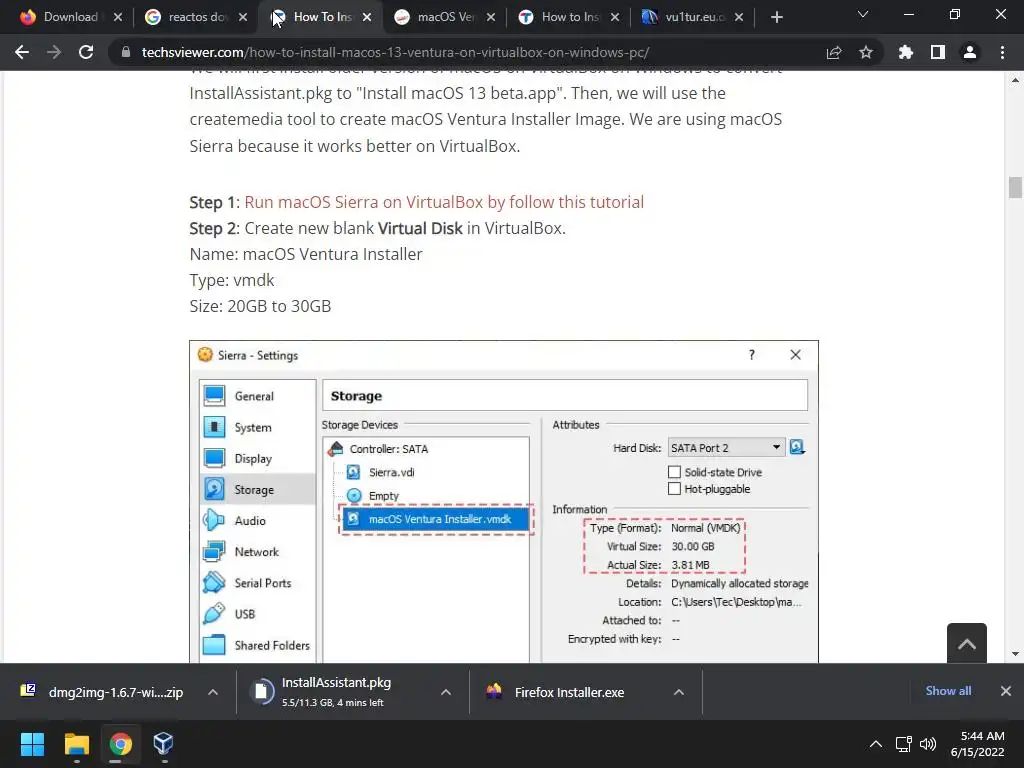
Task: Open a new browser tab
Action: click(x=776, y=17)
